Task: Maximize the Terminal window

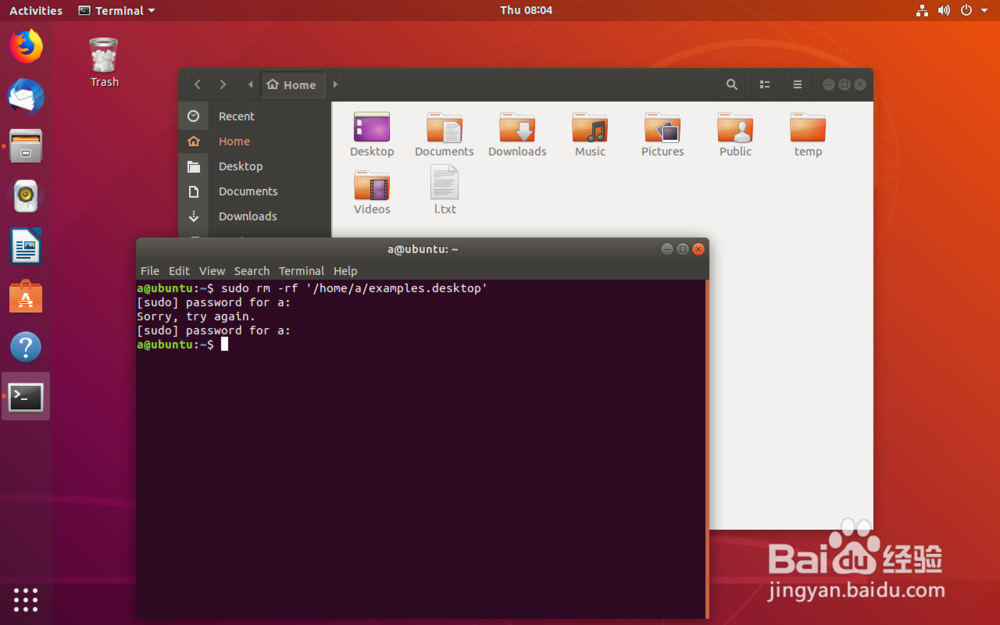Action: (682, 249)
